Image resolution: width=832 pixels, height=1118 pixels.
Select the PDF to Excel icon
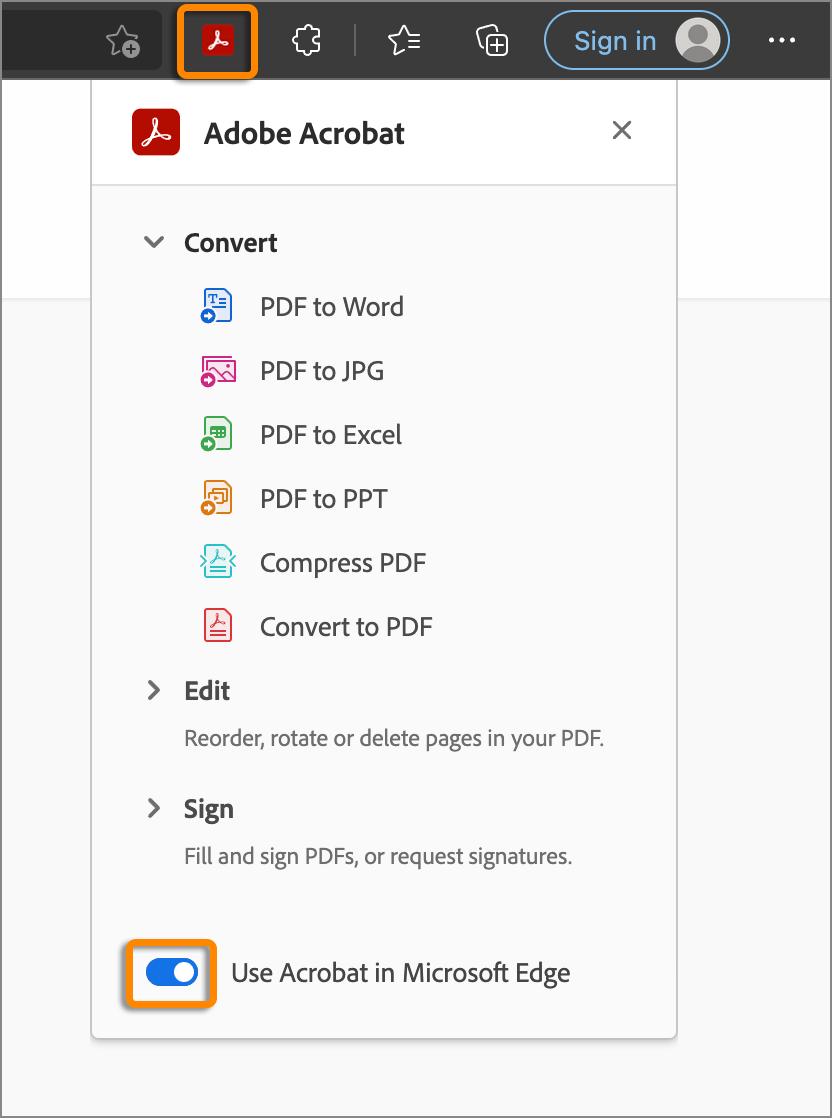pos(217,434)
